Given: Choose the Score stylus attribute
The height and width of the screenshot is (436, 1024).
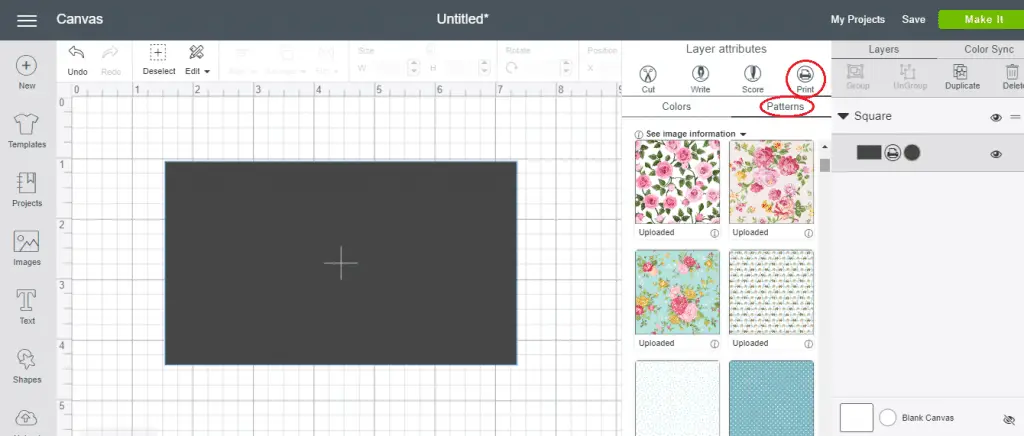Looking at the screenshot, I should point(752,74).
